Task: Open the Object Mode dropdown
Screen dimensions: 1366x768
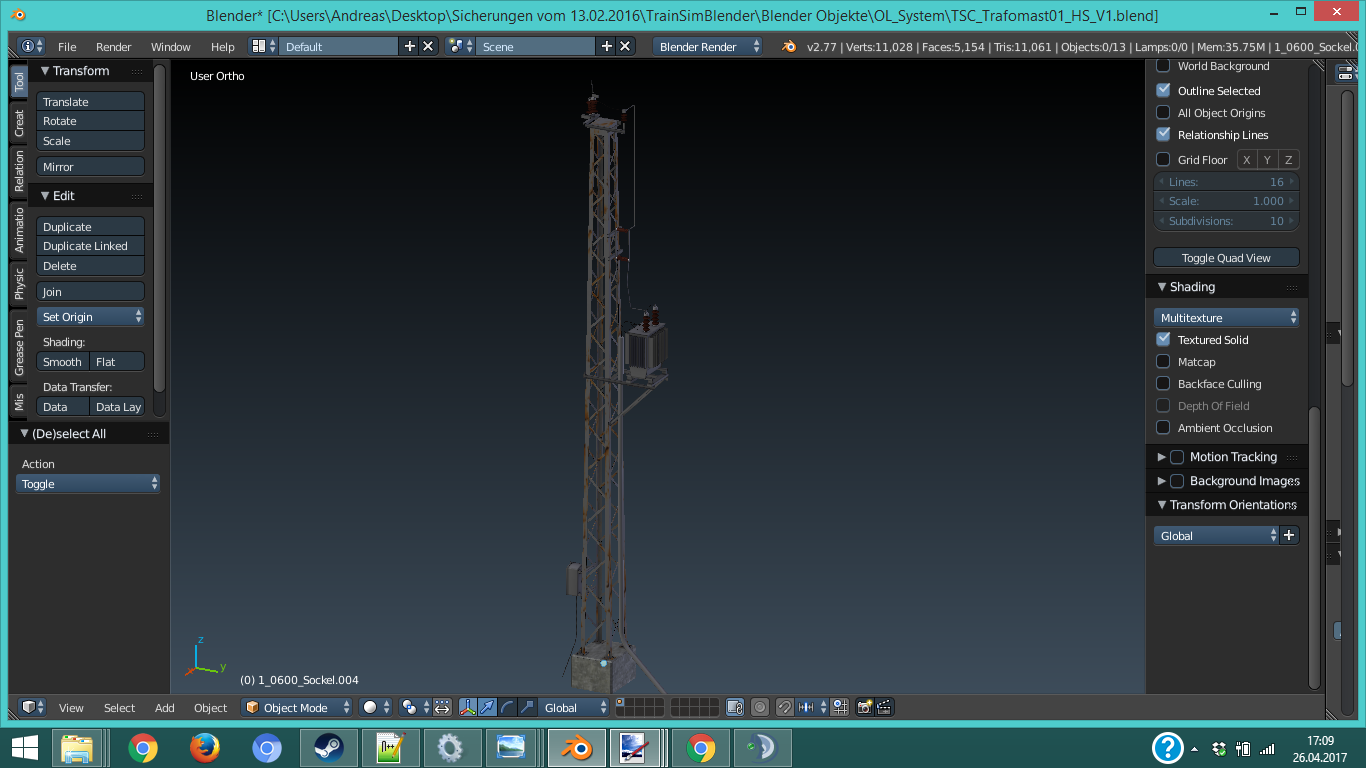Action: [297, 707]
